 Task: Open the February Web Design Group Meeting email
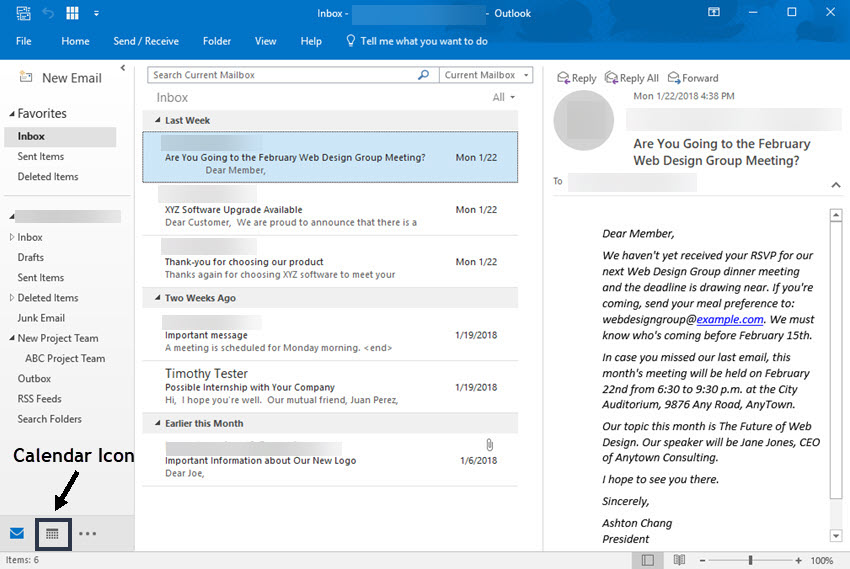click(x=330, y=157)
